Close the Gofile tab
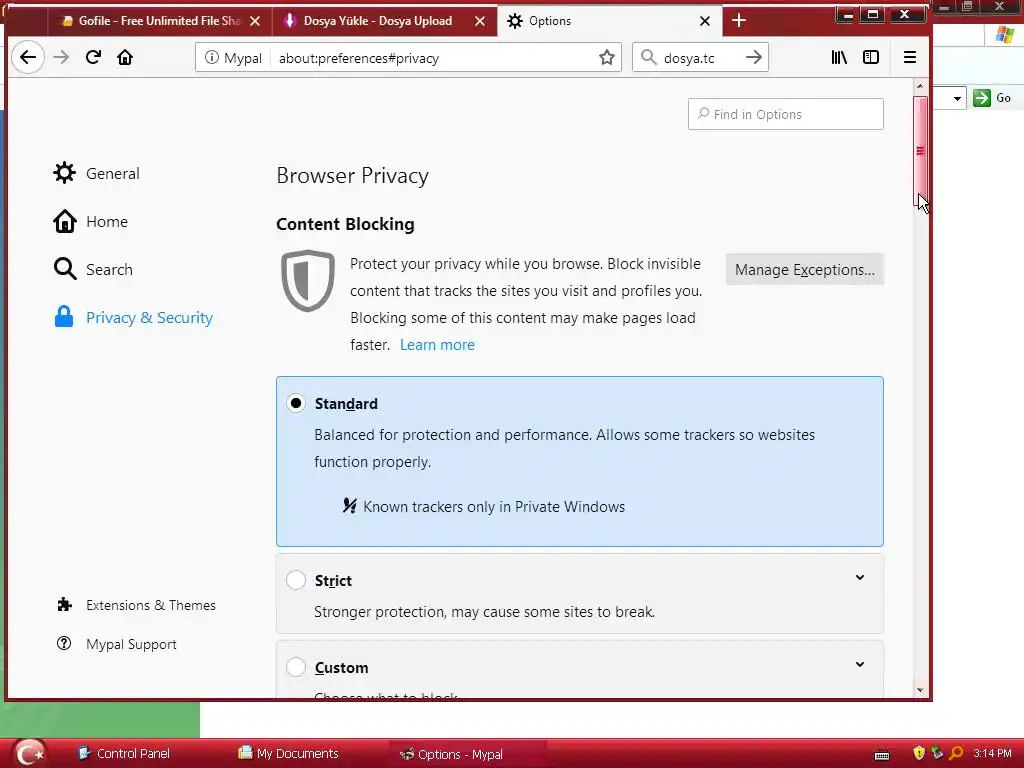Screen dimensions: 1024x768 point(255,21)
